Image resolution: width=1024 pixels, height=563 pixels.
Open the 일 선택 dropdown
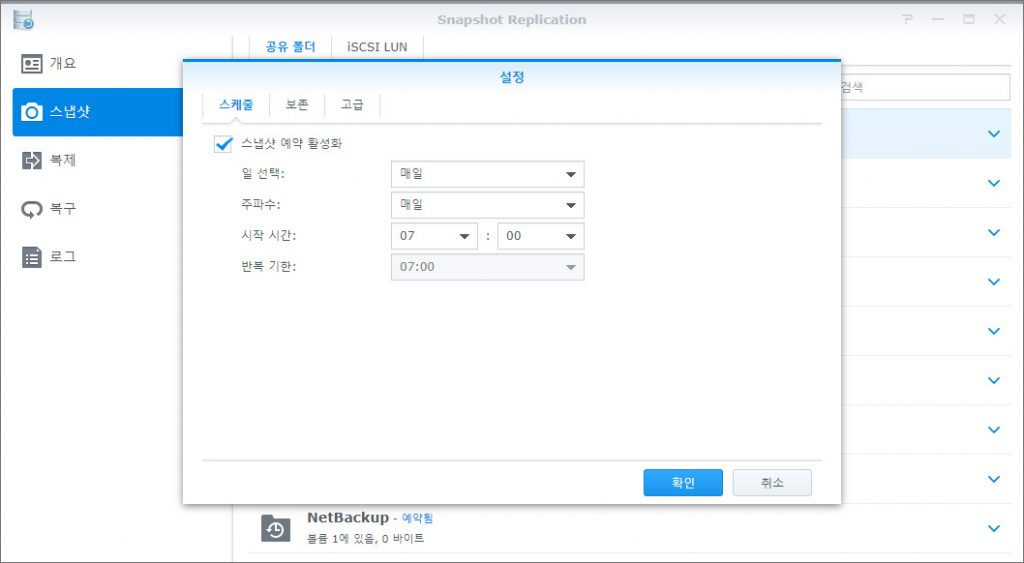tap(487, 174)
